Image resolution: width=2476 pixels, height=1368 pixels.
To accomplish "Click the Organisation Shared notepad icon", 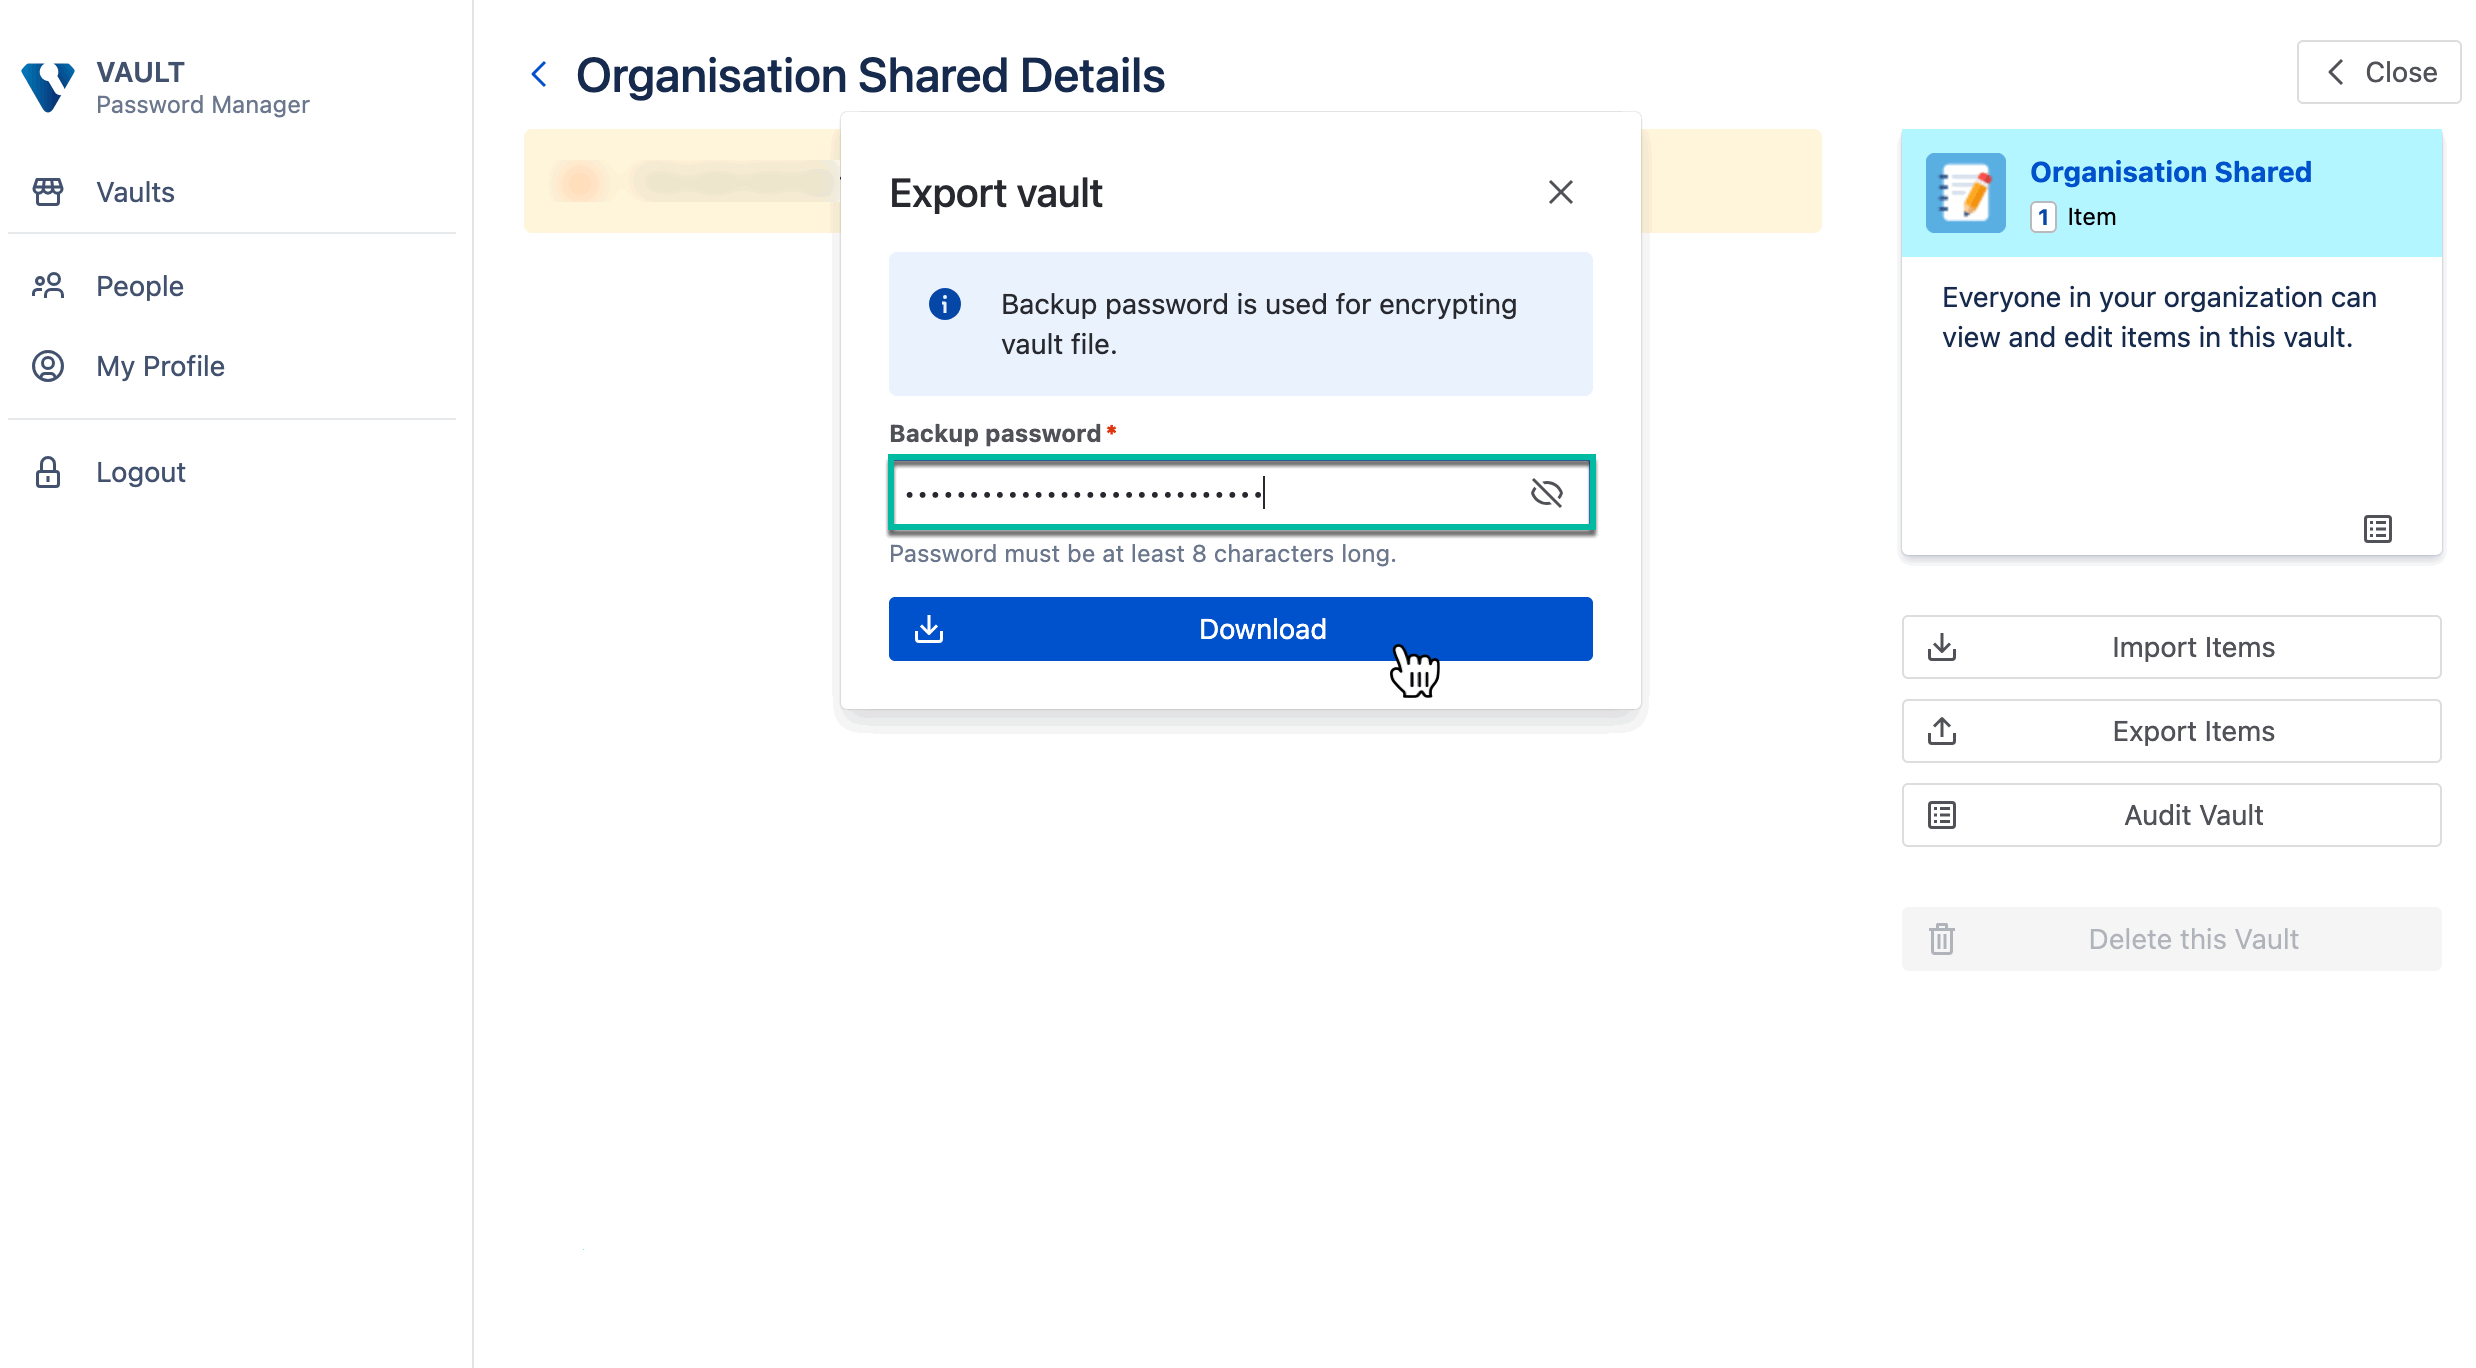I will coord(1965,193).
